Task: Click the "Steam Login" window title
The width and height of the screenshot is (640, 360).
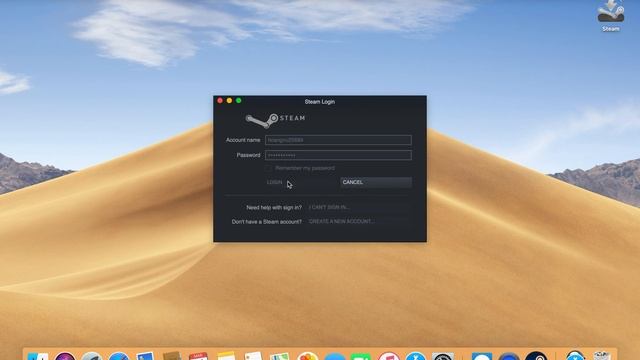Action: tap(320, 102)
